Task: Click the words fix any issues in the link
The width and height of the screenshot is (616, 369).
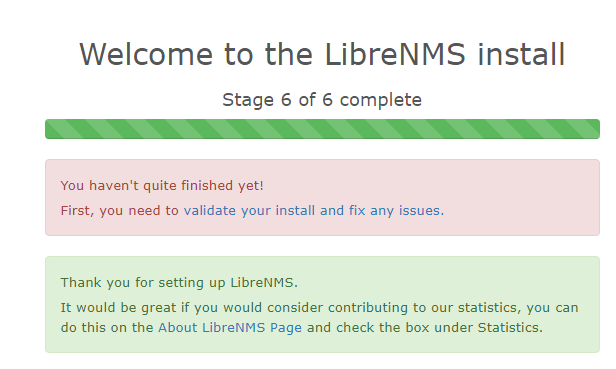Action: tap(394, 211)
